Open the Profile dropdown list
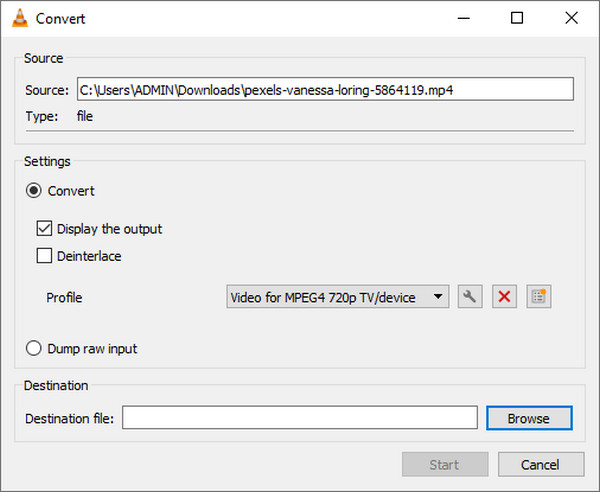The height and width of the screenshot is (492, 600). click(338, 297)
